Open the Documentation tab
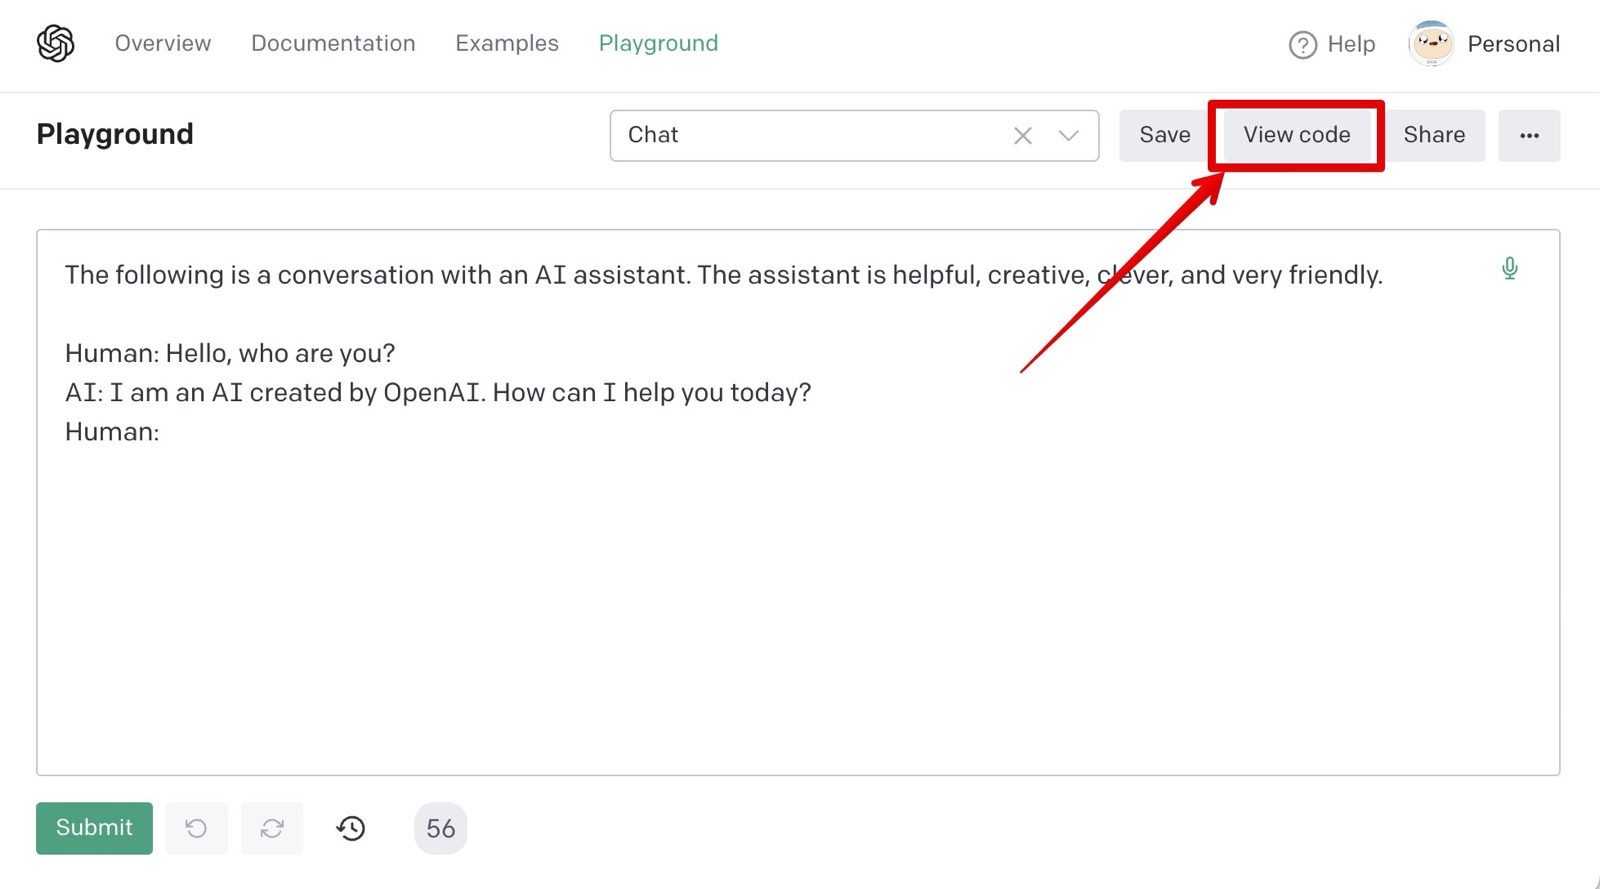The width and height of the screenshot is (1600, 889). pyautogui.click(x=333, y=44)
